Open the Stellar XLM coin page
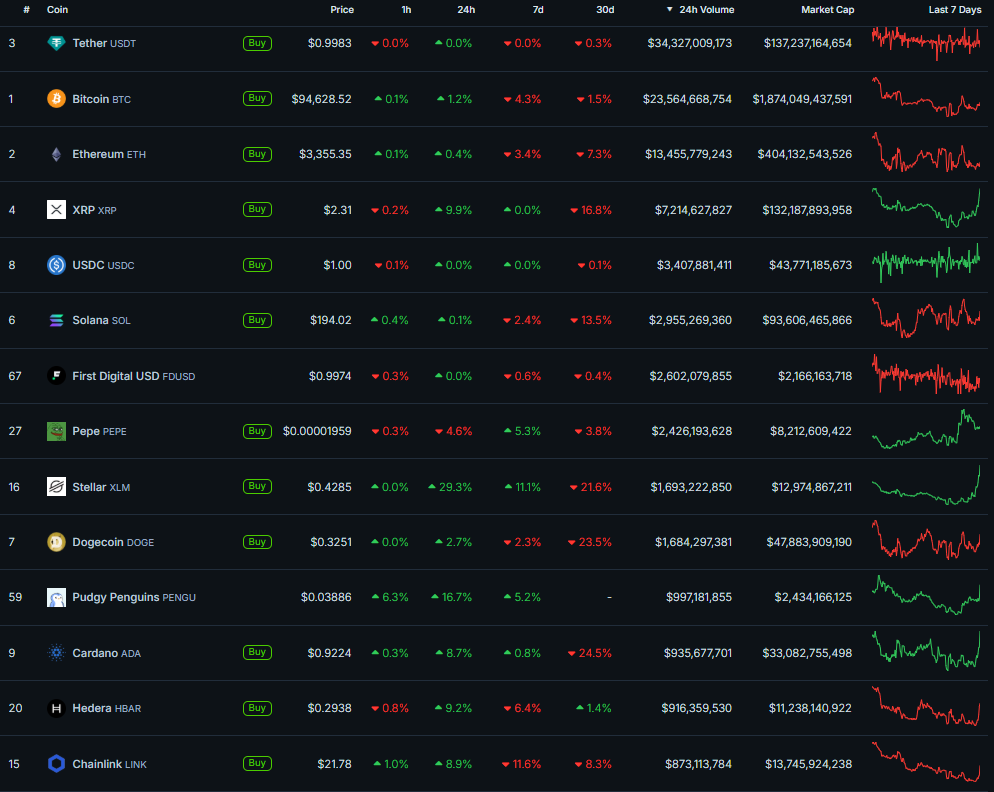This screenshot has width=994, height=792. (101, 487)
